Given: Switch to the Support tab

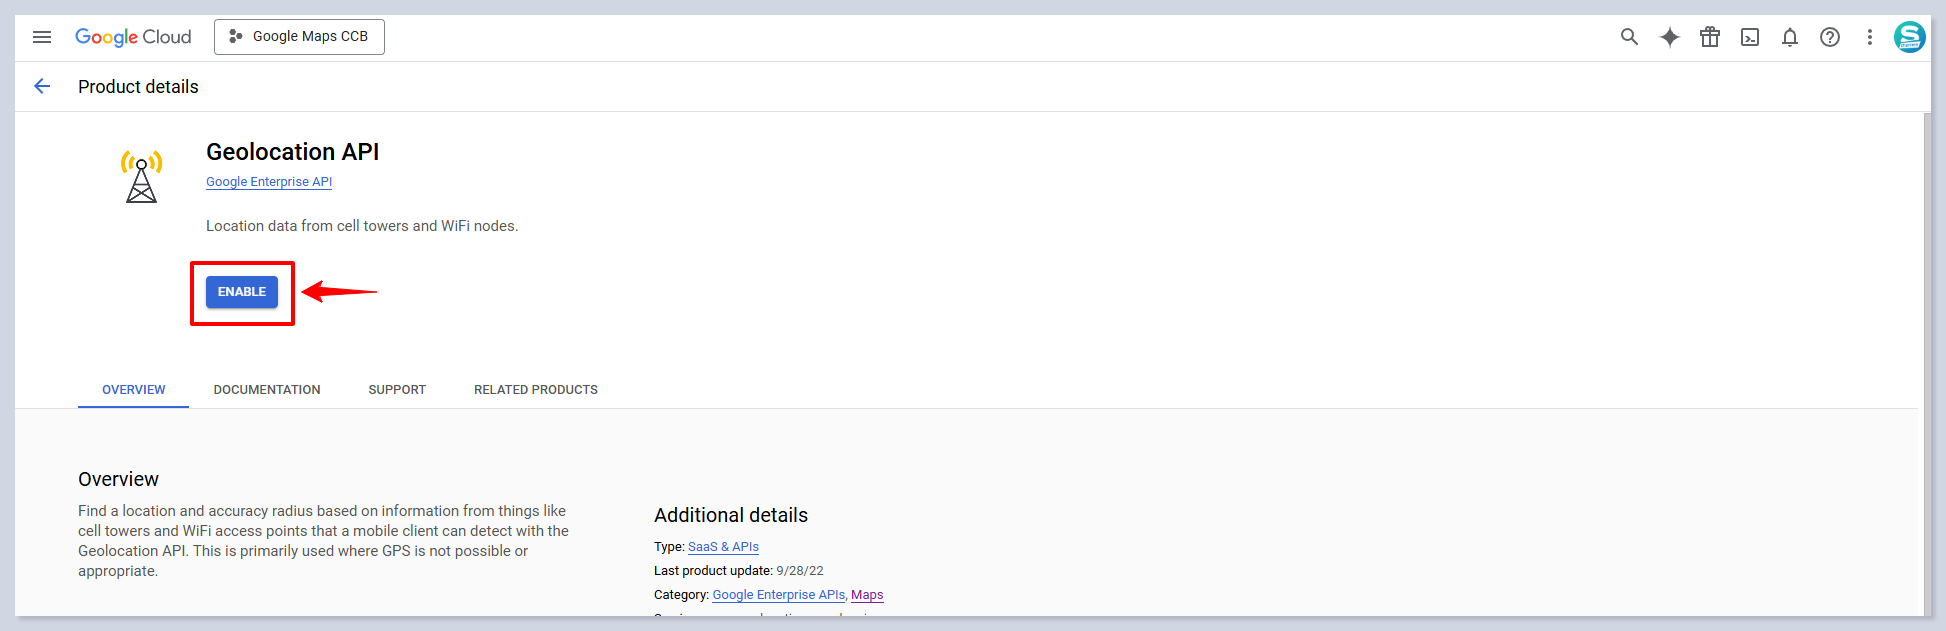Looking at the screenshot, I should [397, 390].
